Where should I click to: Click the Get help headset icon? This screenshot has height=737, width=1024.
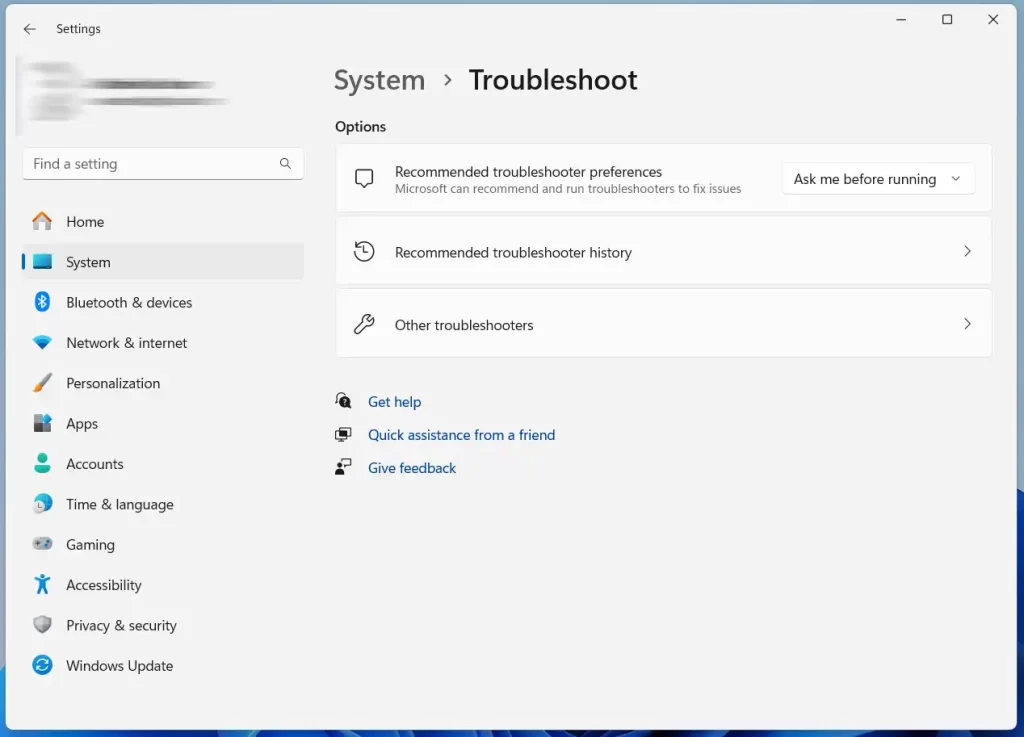coord(344,400)
